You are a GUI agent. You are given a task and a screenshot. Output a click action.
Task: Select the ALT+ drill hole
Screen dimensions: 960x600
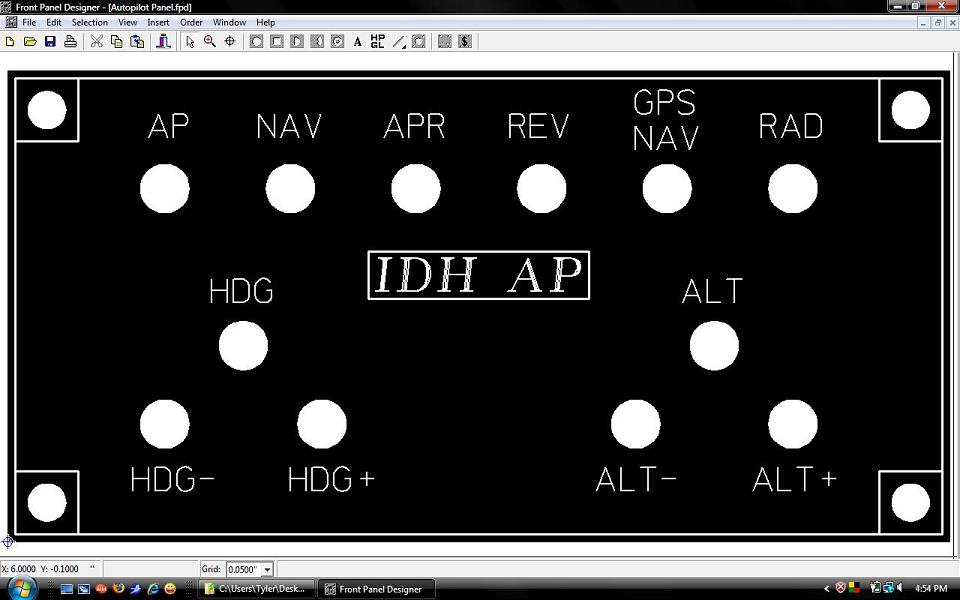(793, 424)
